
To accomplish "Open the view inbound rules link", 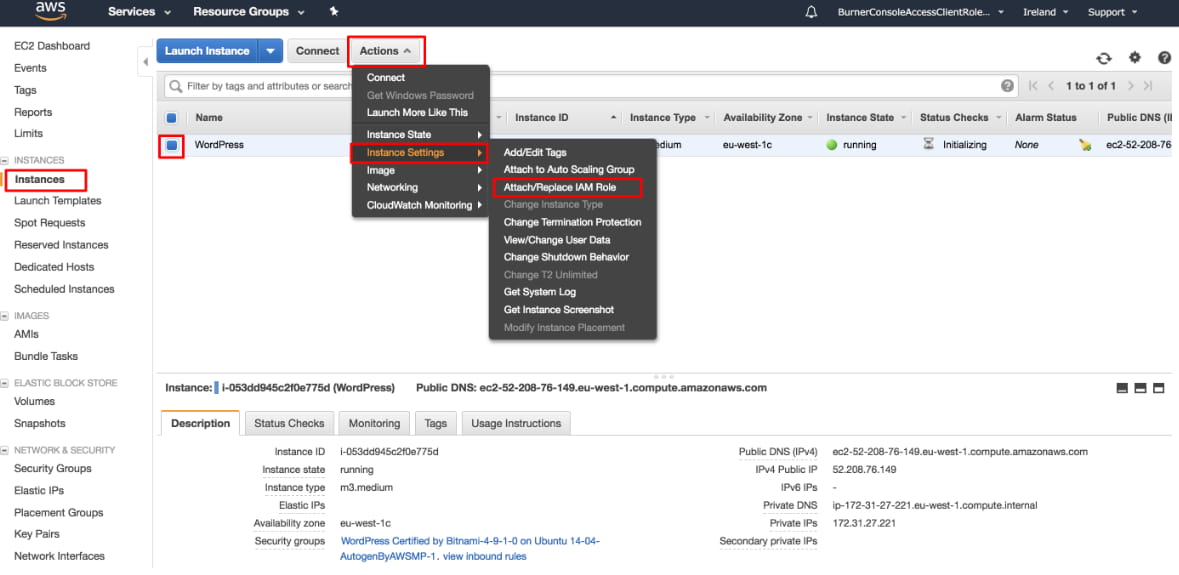I will [484, 556].
